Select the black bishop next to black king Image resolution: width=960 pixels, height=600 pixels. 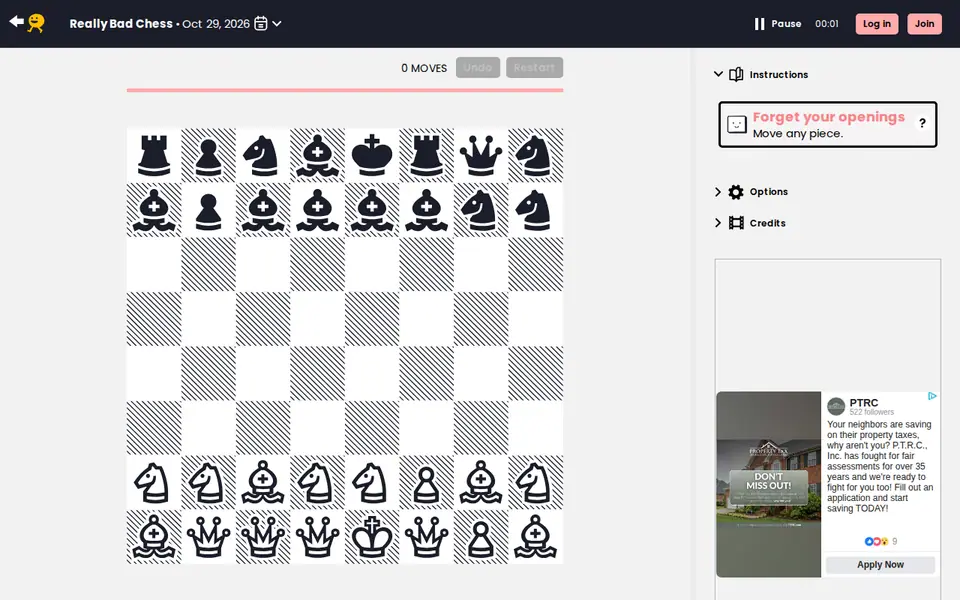(317, 156)
